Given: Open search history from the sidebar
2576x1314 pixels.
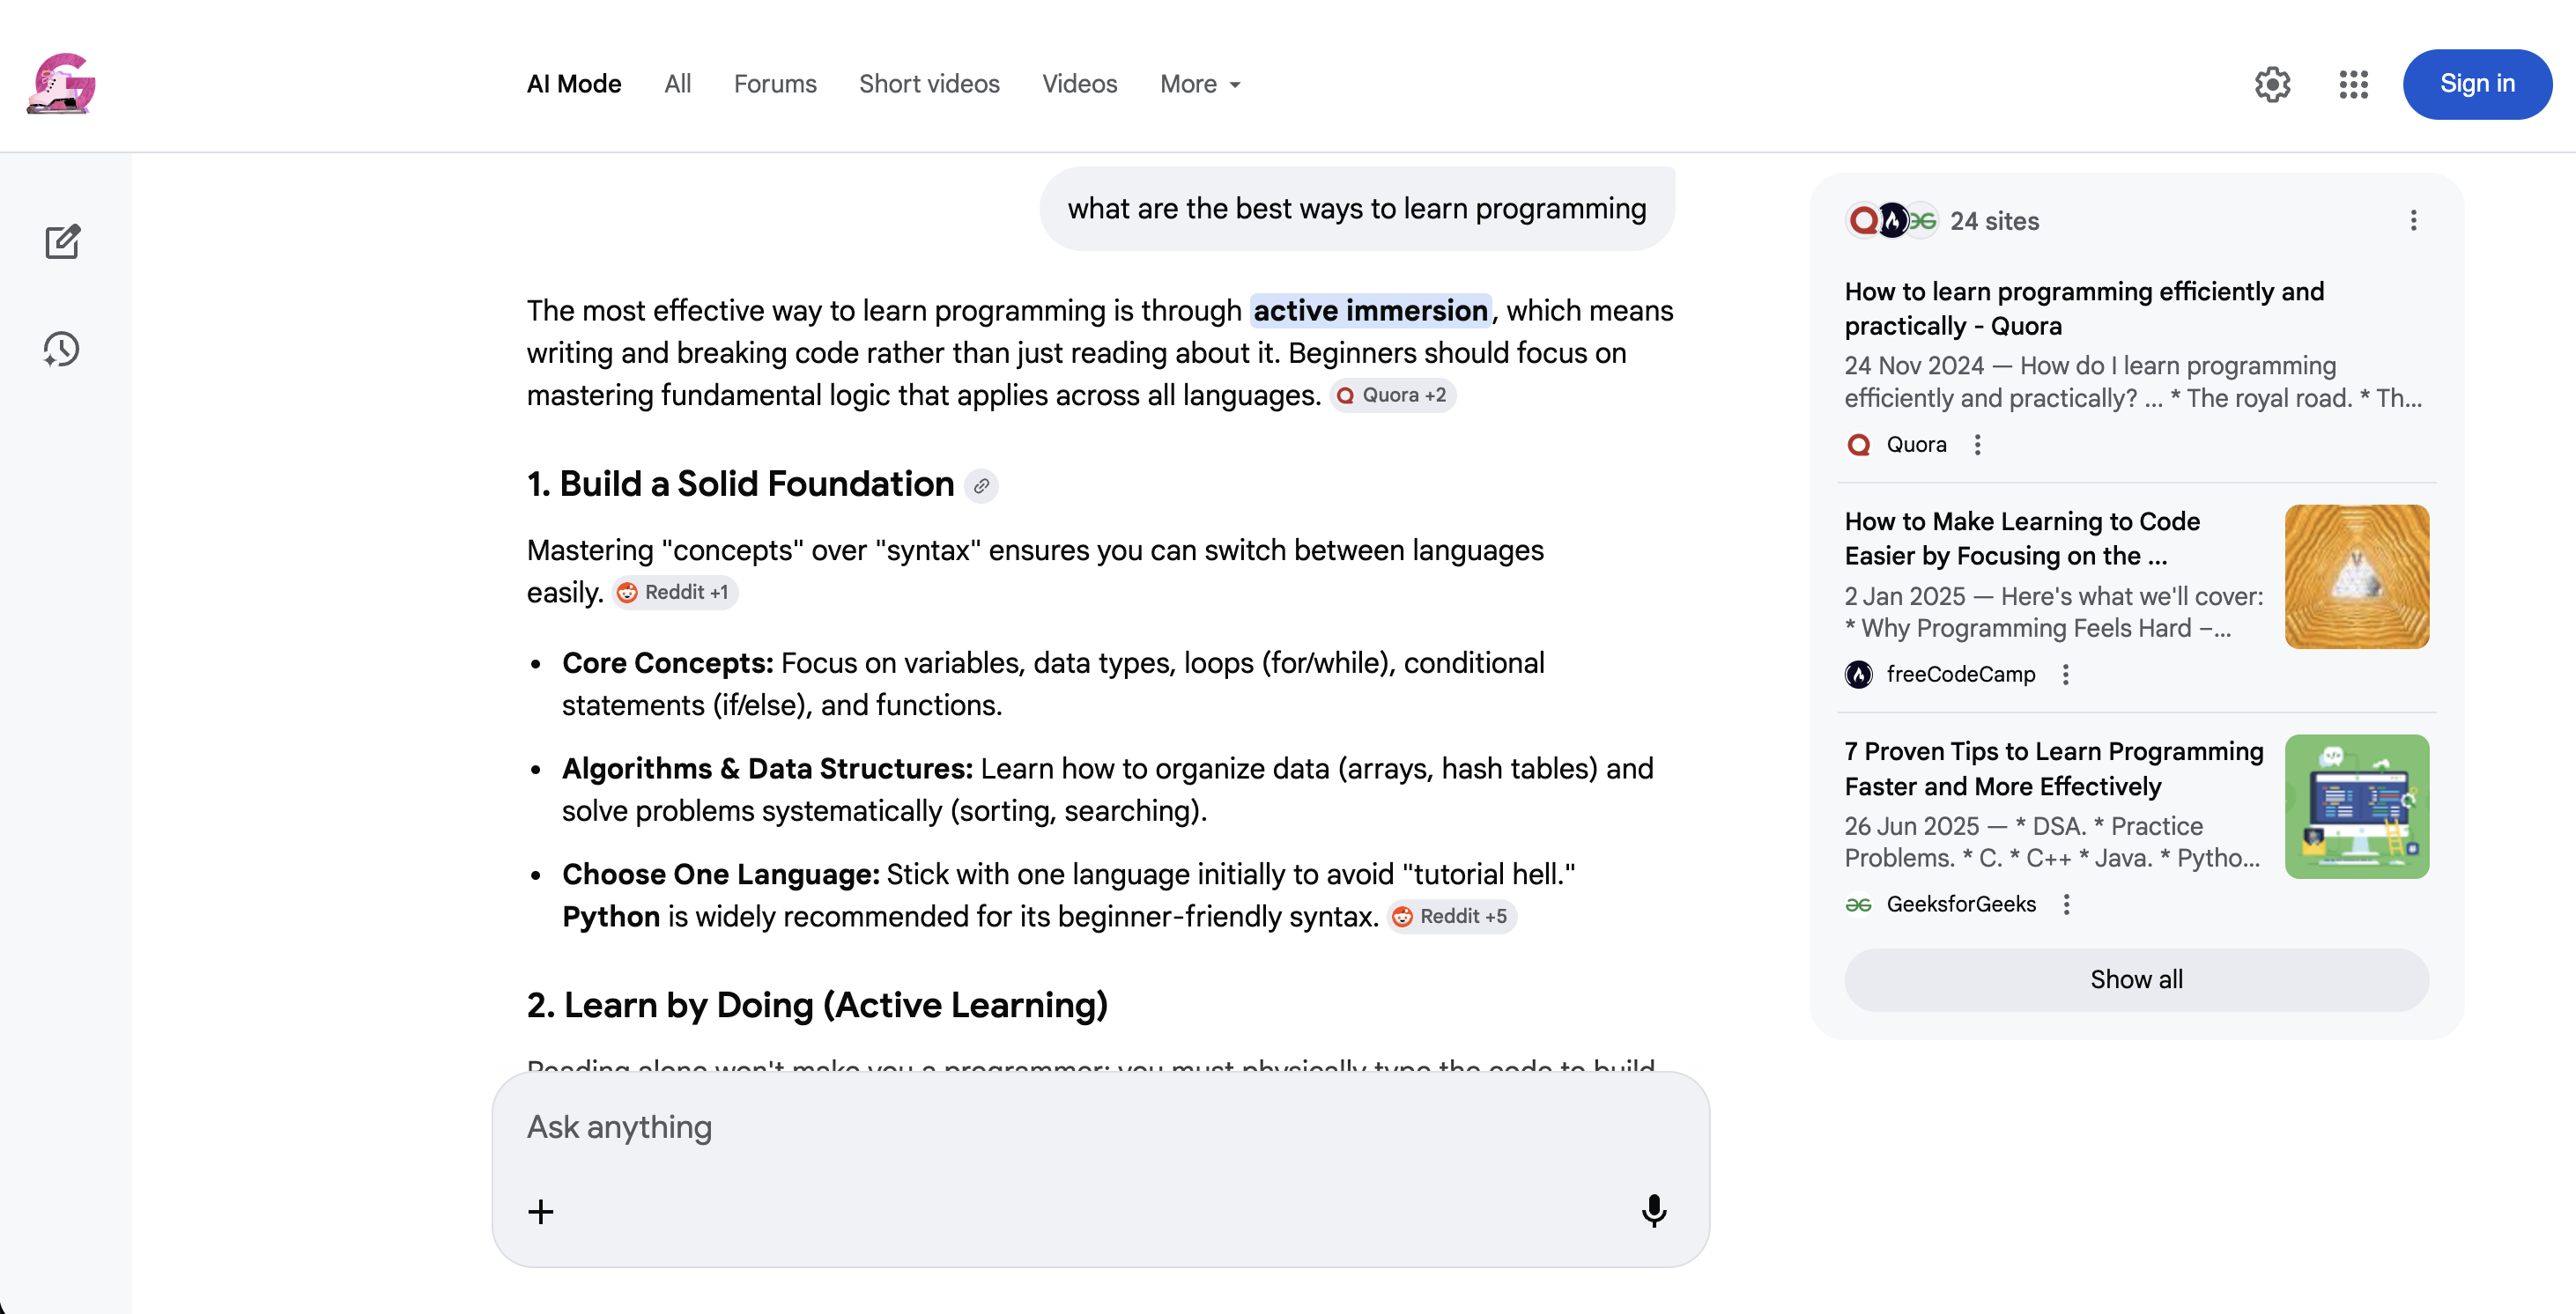Looking at the screenshot, I should 60,349.
